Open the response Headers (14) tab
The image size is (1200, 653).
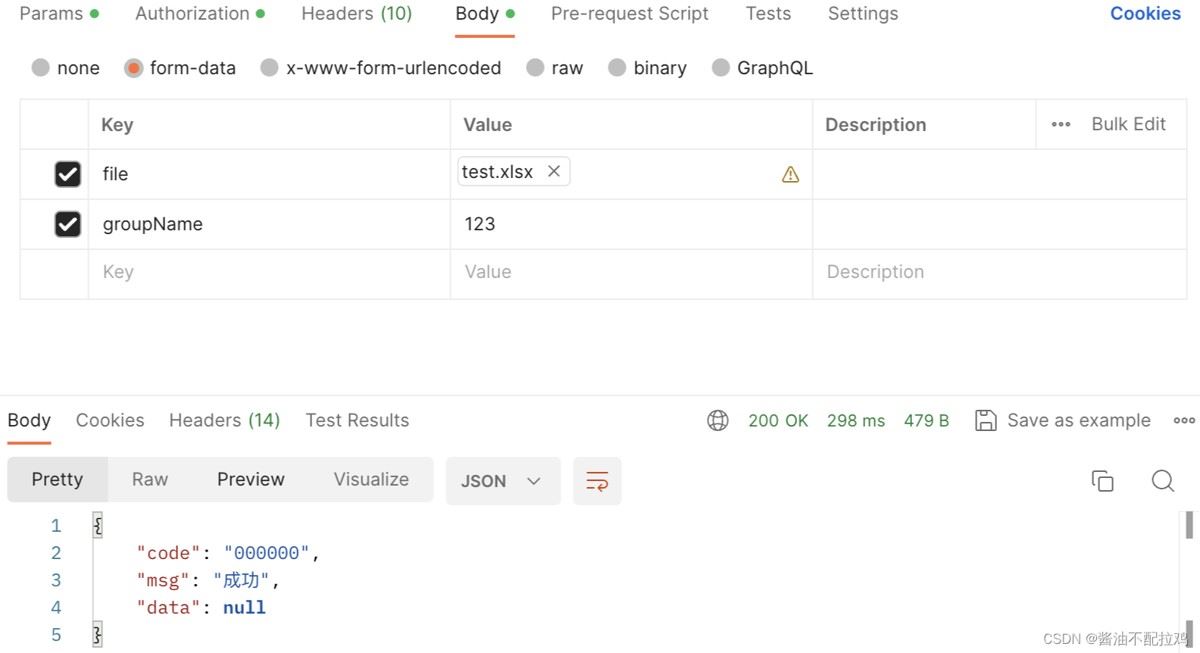click(224, 421)
